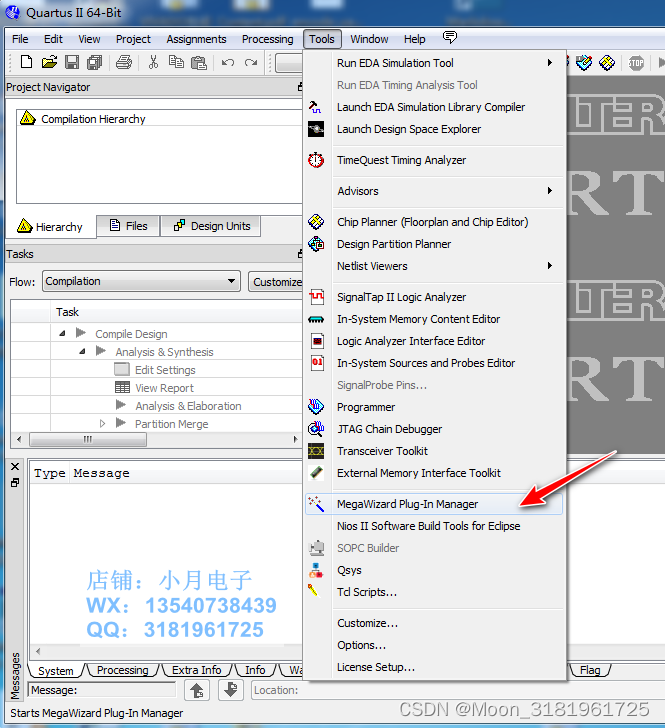Click the Tasks horizontal scrollbar thumb

[x=88, y=439]
